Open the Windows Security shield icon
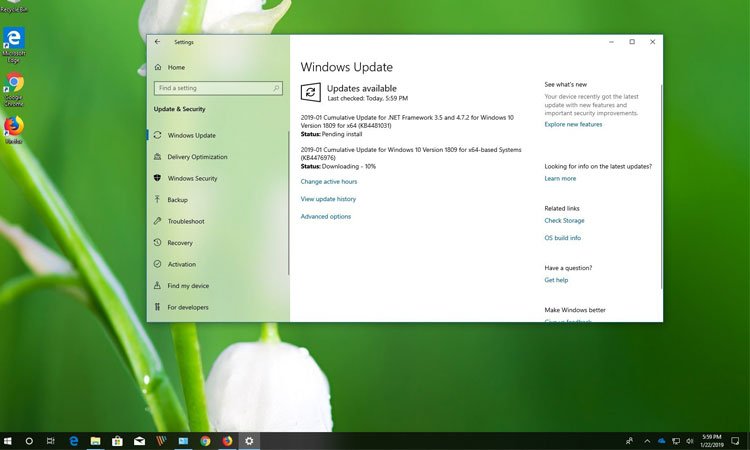Screen dimensions: 750x450 tap(158, 178)
